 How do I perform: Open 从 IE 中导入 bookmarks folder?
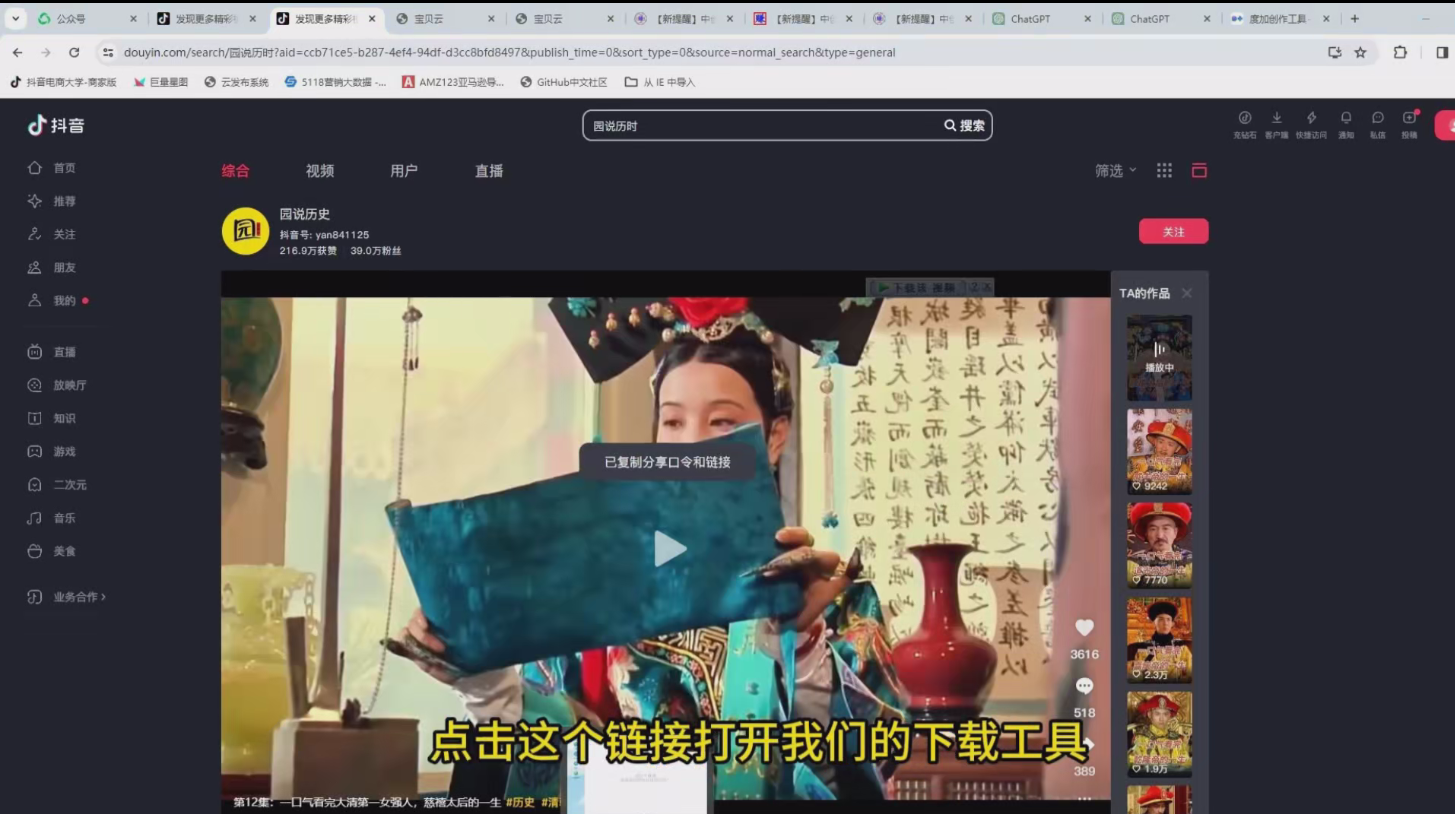pyautogui.click(x=659, y=82)
